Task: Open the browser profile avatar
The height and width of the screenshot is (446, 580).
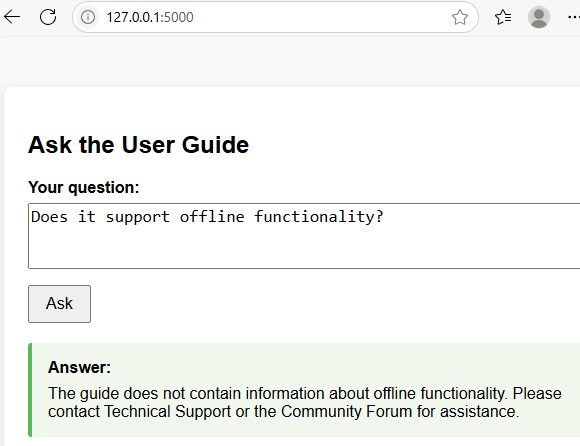Action: 539,17
